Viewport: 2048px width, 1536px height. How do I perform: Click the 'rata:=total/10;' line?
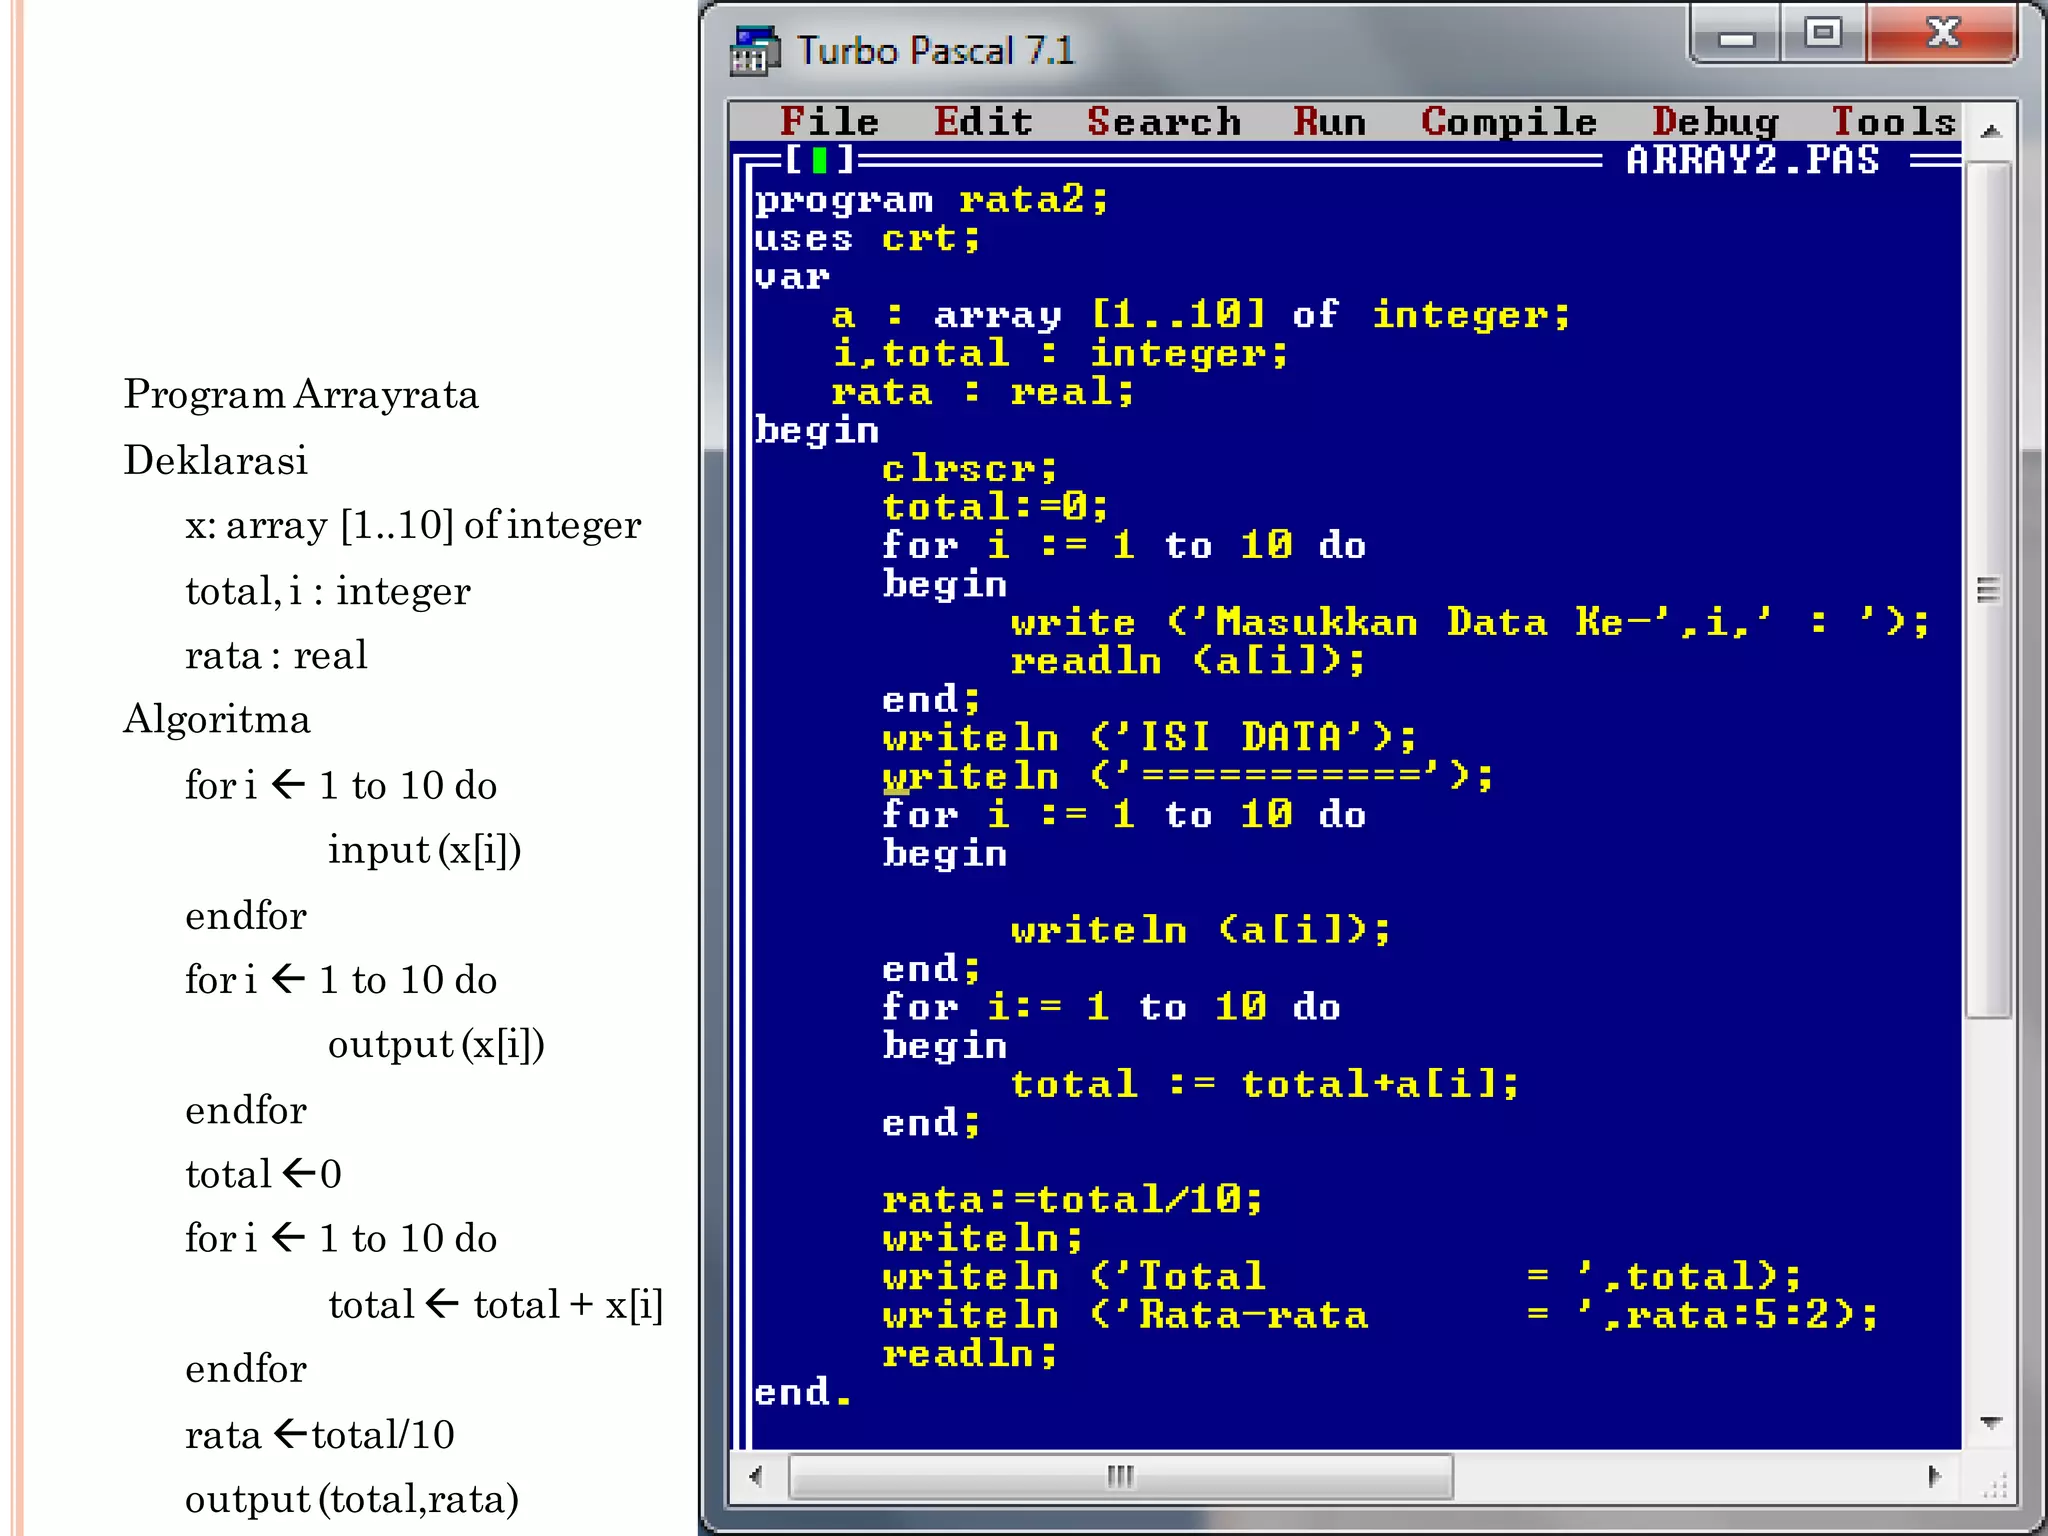(1073, 1199)
